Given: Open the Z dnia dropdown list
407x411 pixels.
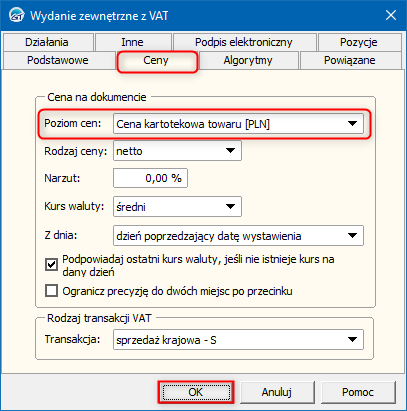Looking at the screenshot, I should [238, 236].
